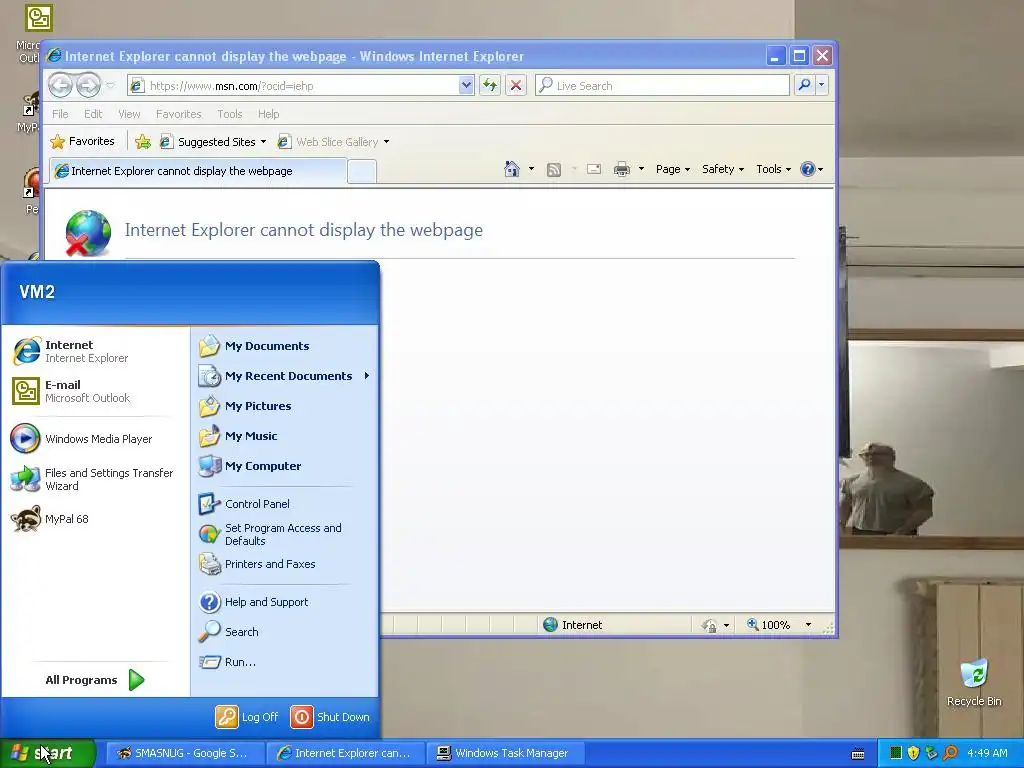Click the Home icon in command bar
The height and width of the screenshot is (768, 1024).
click(x=511, y=169)
